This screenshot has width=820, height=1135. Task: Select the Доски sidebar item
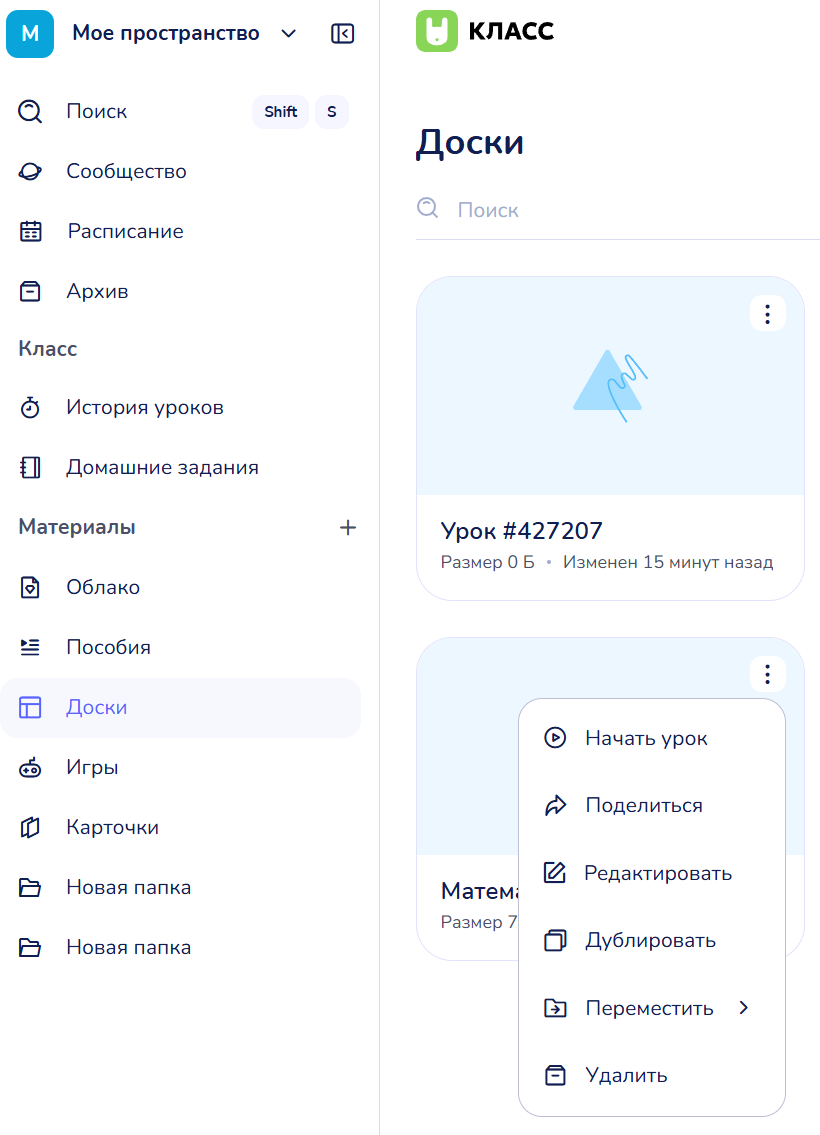tap(181, 707)
